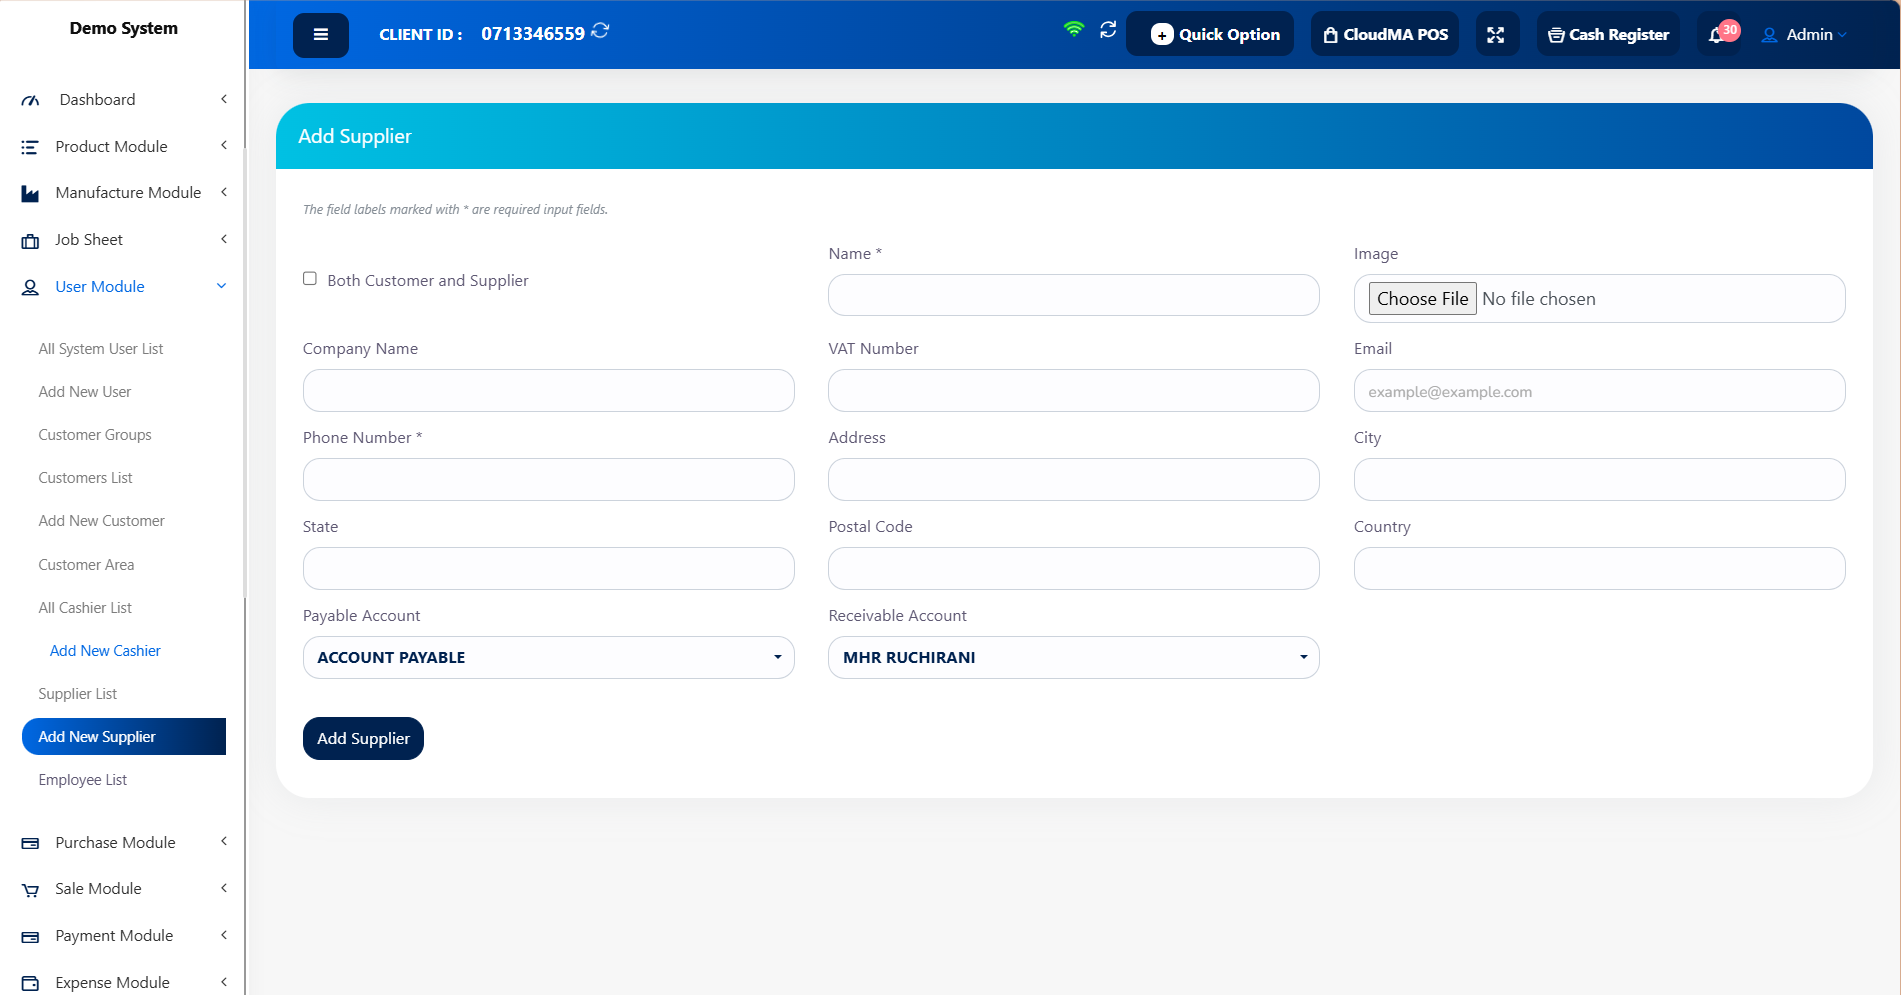Click the City input field

point(1600,479)
